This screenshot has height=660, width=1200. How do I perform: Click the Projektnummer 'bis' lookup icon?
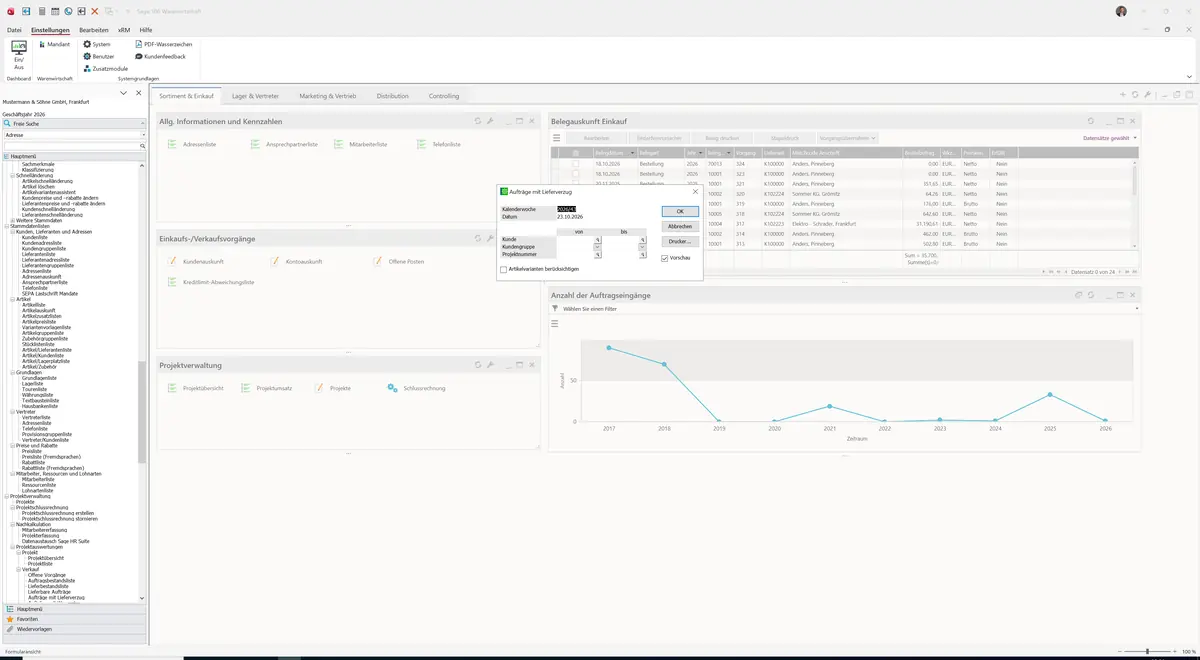click(643, 255)
